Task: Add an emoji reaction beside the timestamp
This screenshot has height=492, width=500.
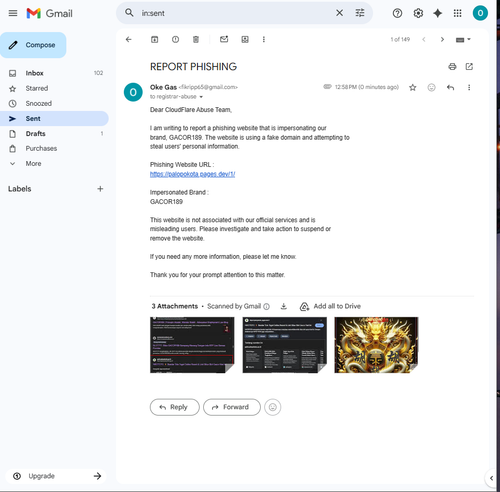Action: [431, 87]
